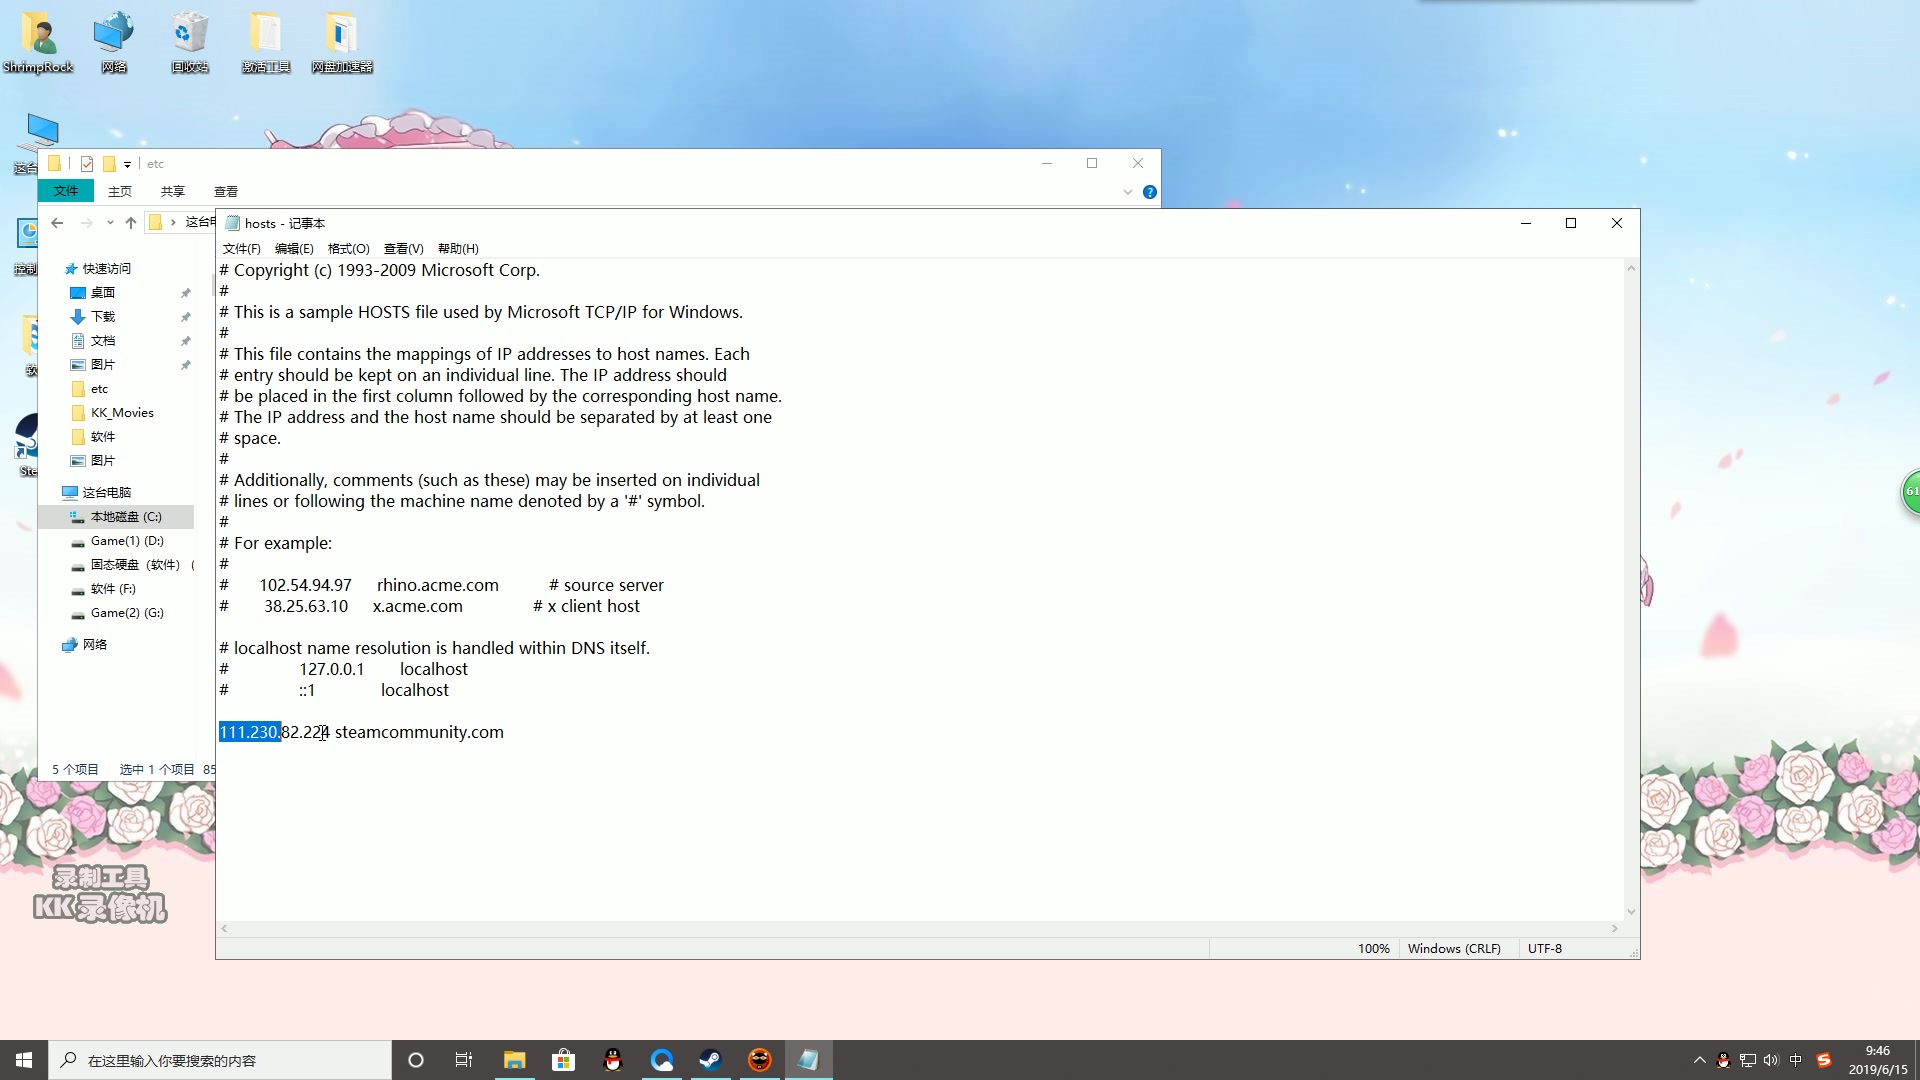This screenshot has width=1920, height=1080.
Task: Open the 网络 desktop icon
Action: 114,42
